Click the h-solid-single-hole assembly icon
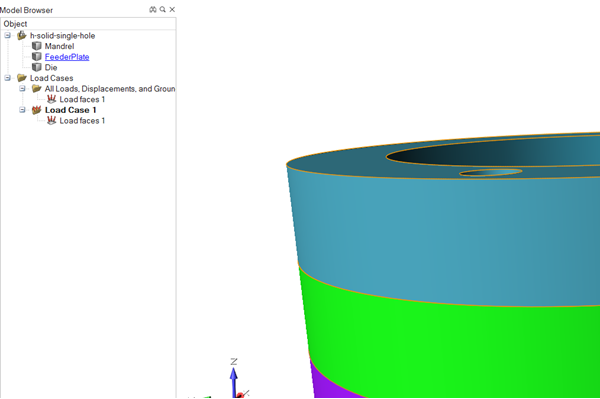Screen dimensions: 600x399 pyautogui.click(x=22, y=36)
